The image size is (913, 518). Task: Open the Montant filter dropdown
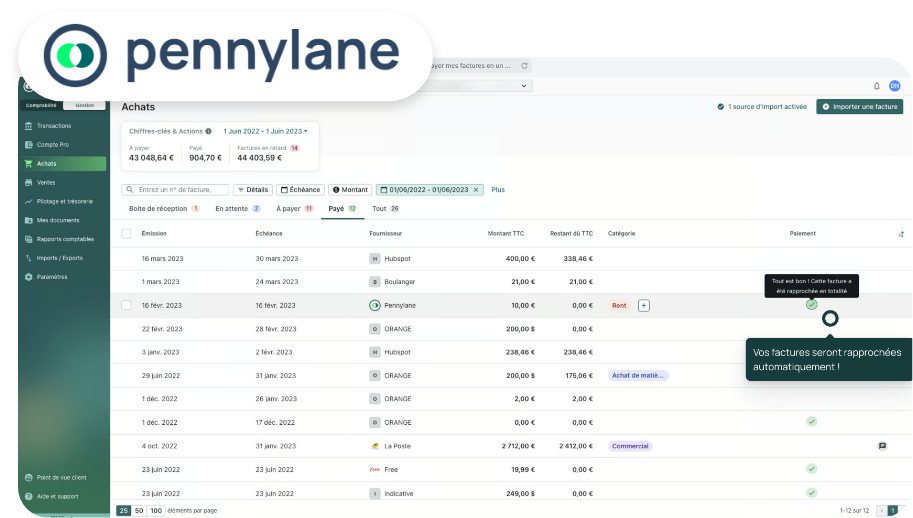[350, 189]
